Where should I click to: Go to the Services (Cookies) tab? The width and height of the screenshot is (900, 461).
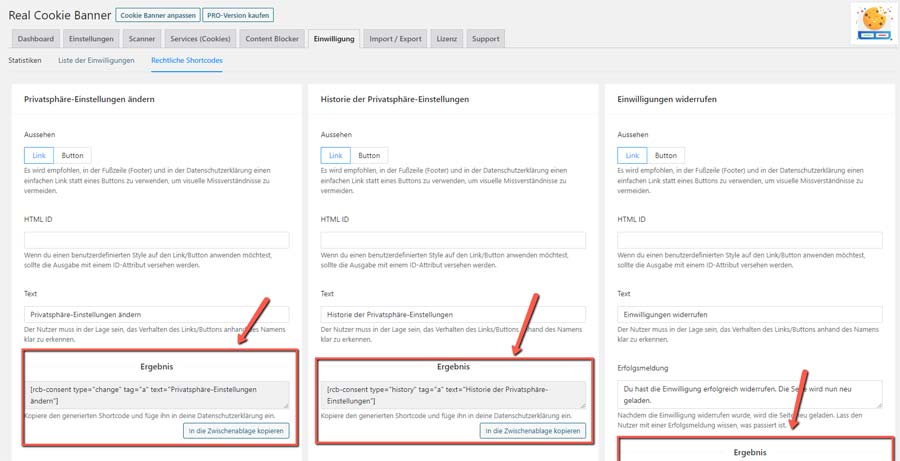[x=200, y=39]
